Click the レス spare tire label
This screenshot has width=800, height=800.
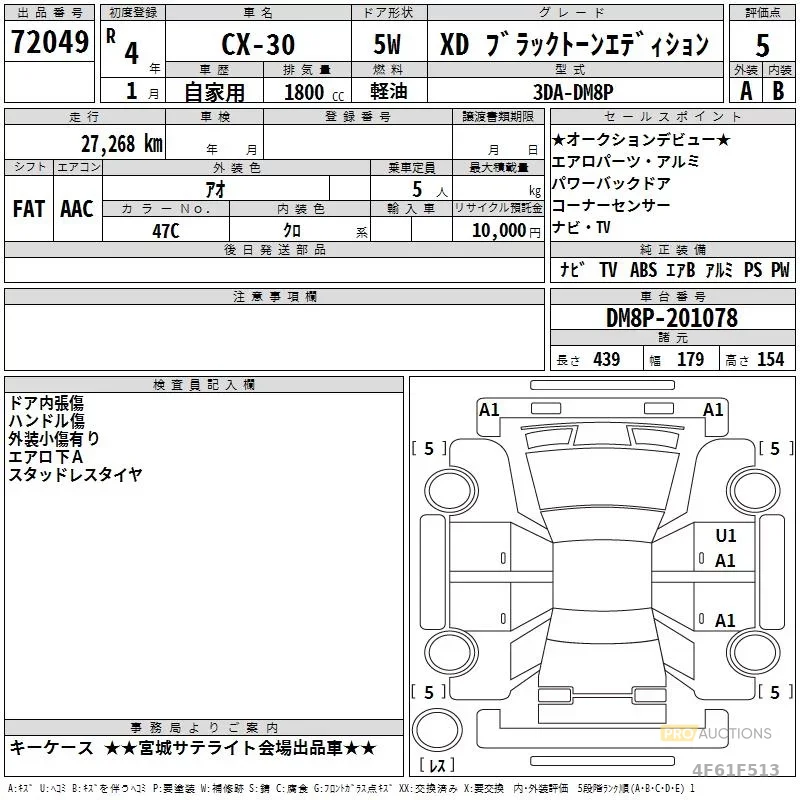point(437,765)
